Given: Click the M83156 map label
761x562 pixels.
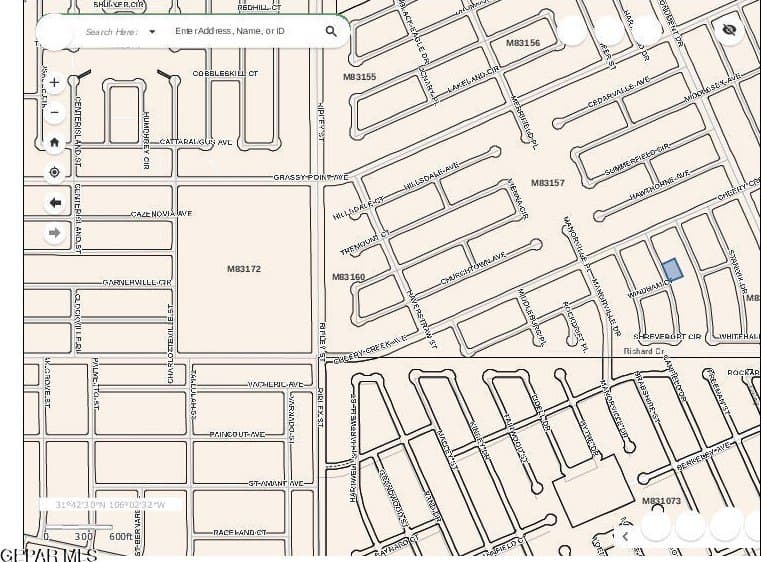Looking at the screenshot, I should click(x=523, y=43).
